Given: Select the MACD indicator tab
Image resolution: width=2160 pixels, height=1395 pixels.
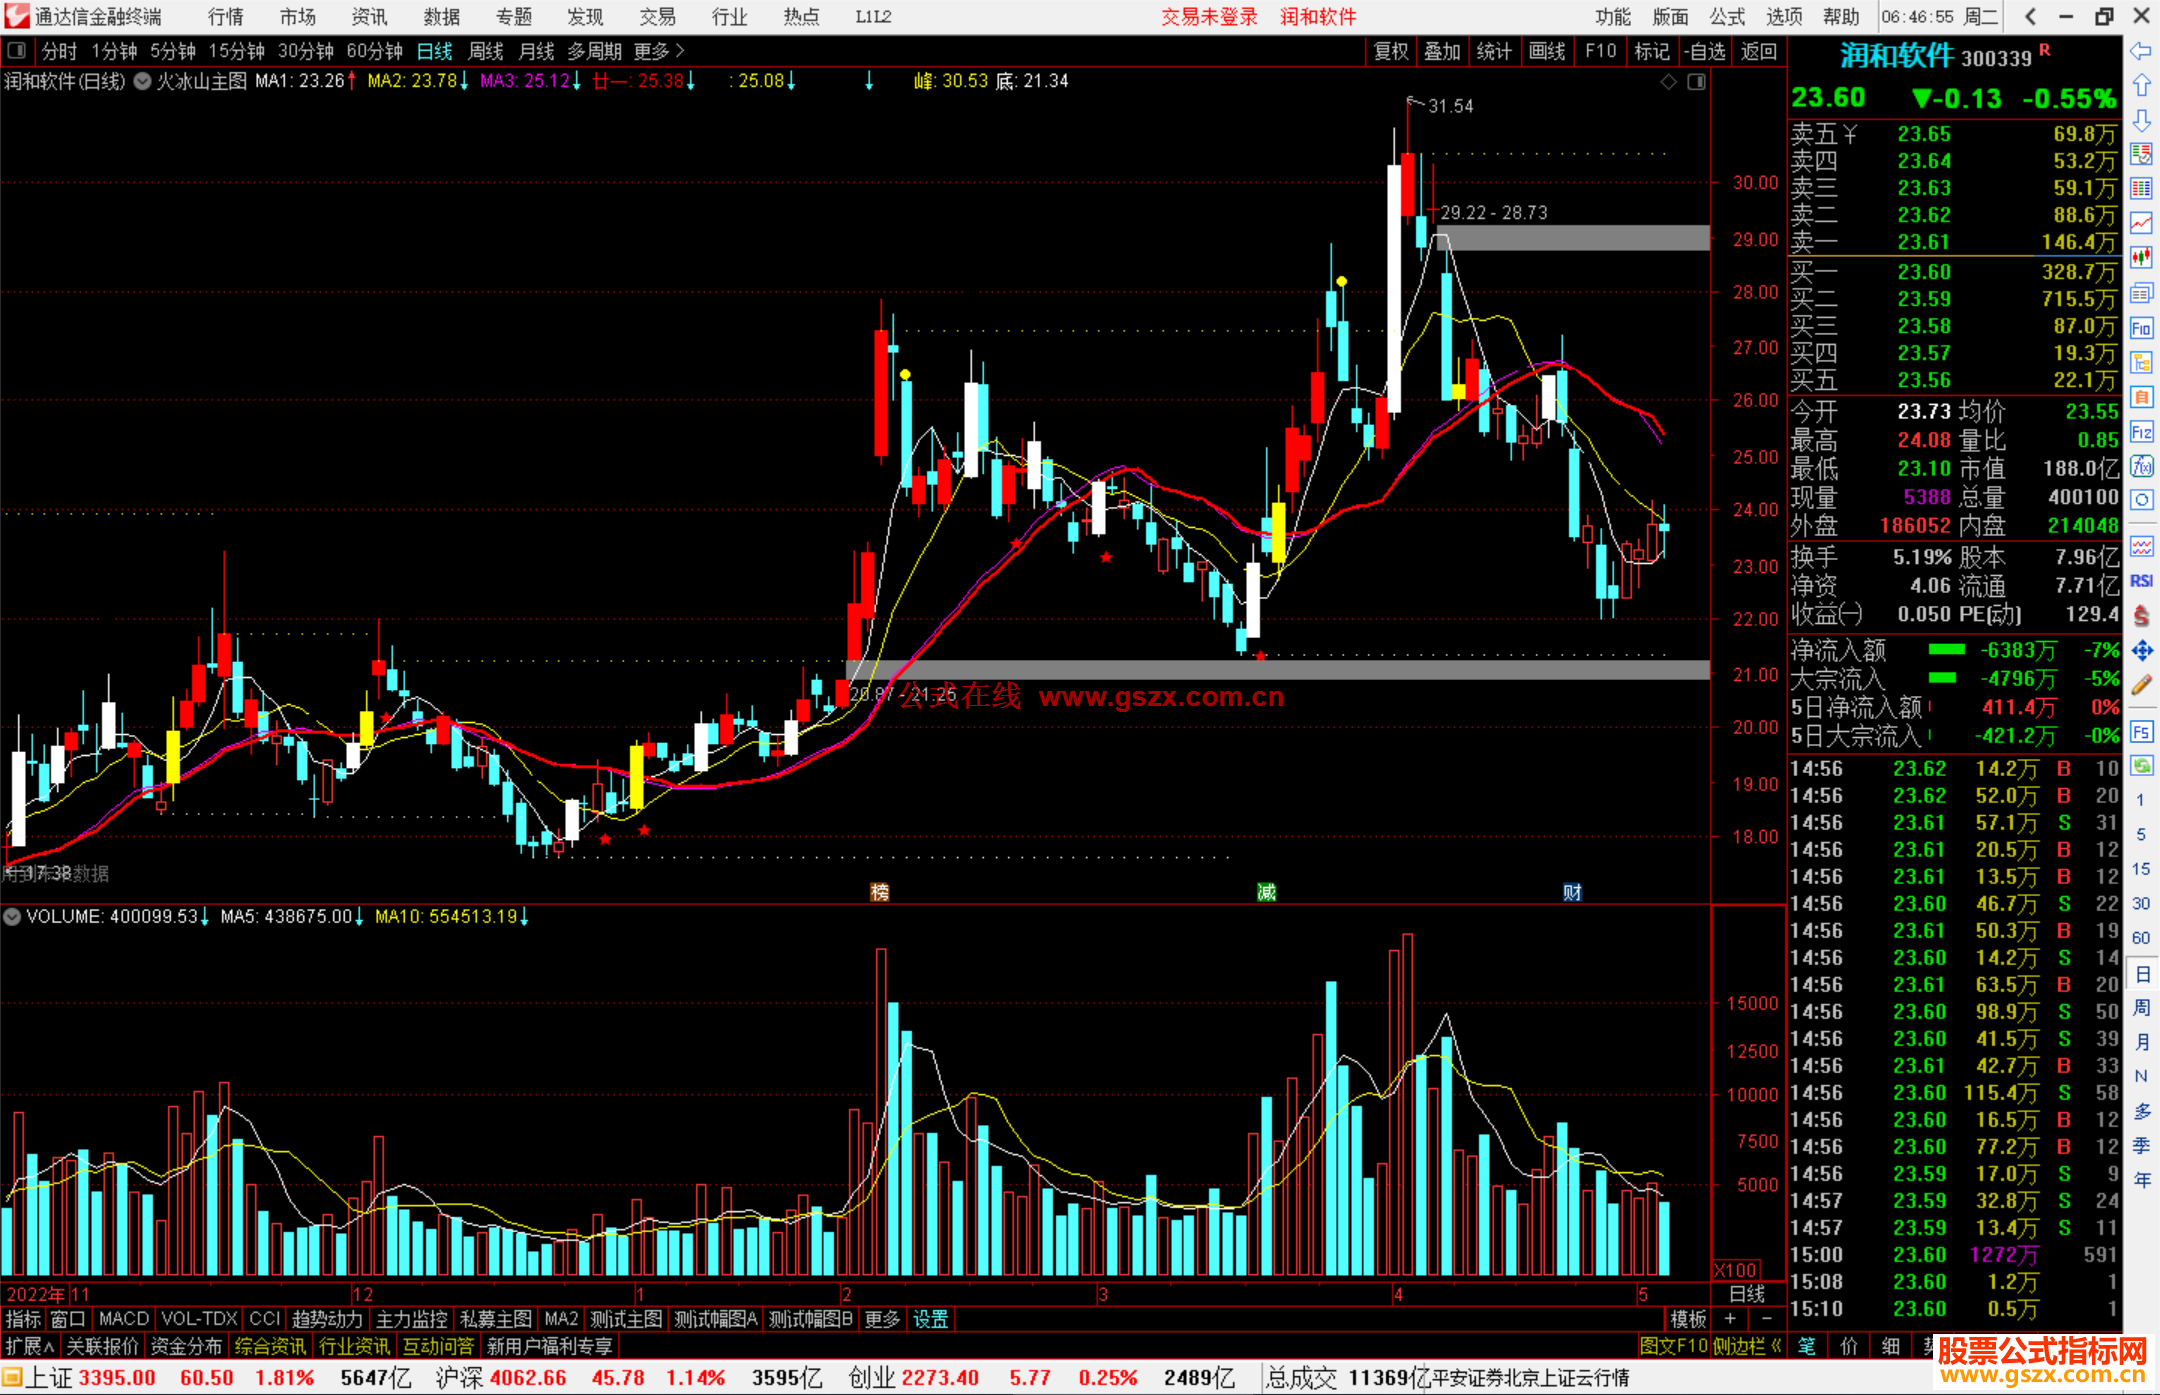Looking at the screenshot, I should pos(124,1319).
